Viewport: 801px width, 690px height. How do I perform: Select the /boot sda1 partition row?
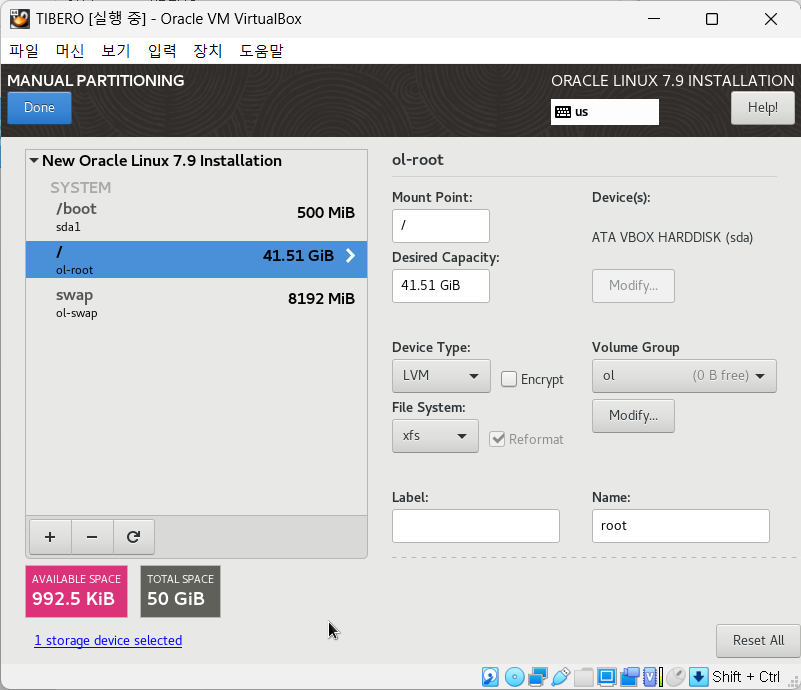(x=197, y=217)
